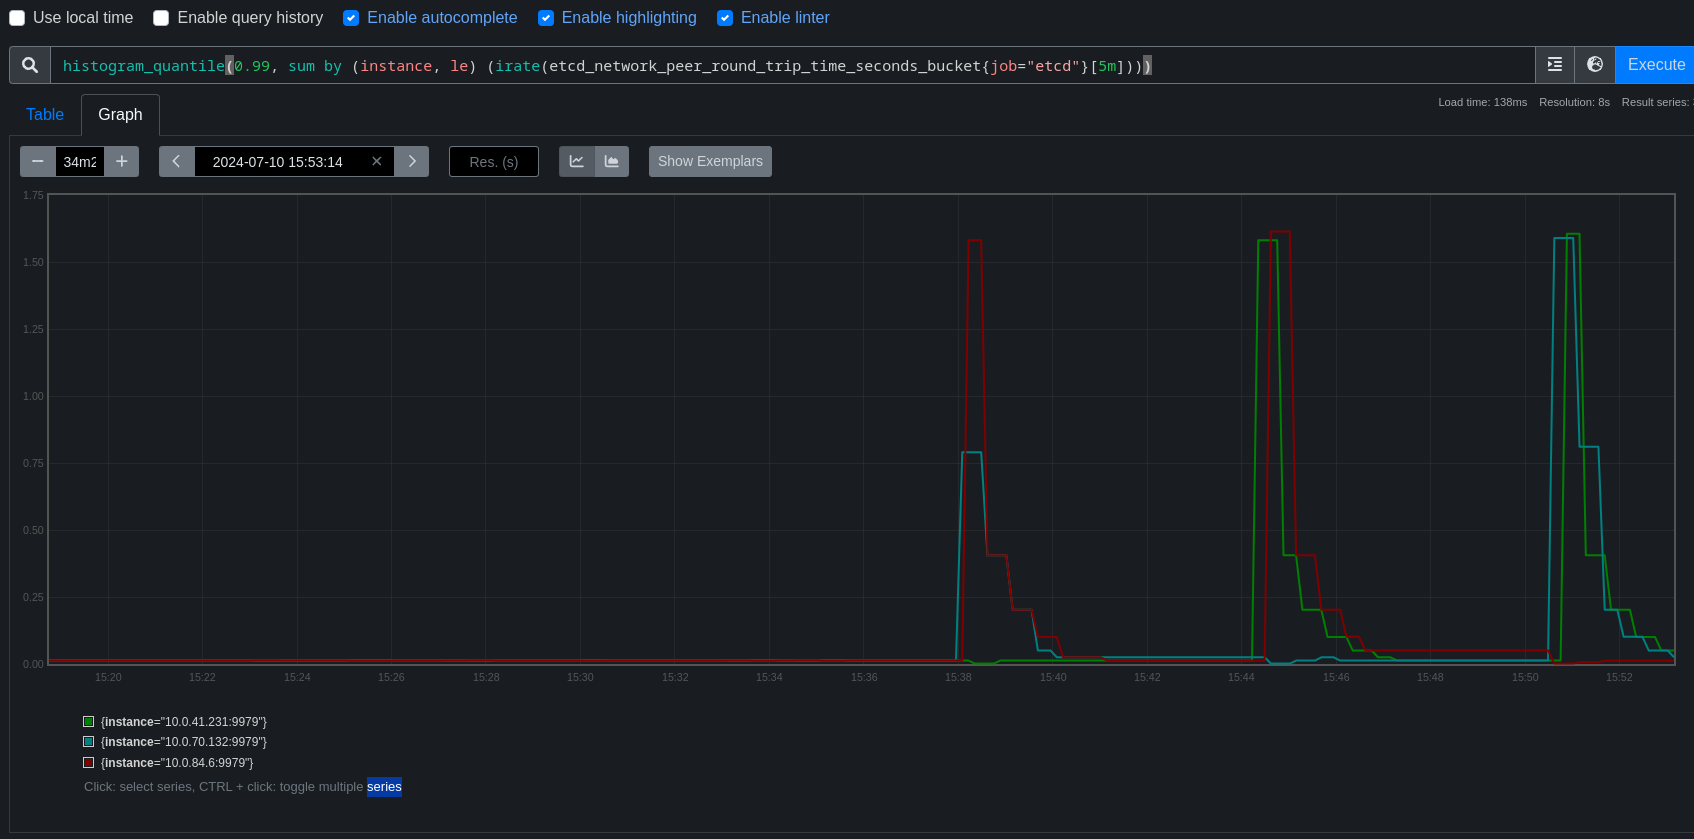This screenshot has width=1694, height=839.
Task: Turn off Enable linter
Action: tap(725, 18)
